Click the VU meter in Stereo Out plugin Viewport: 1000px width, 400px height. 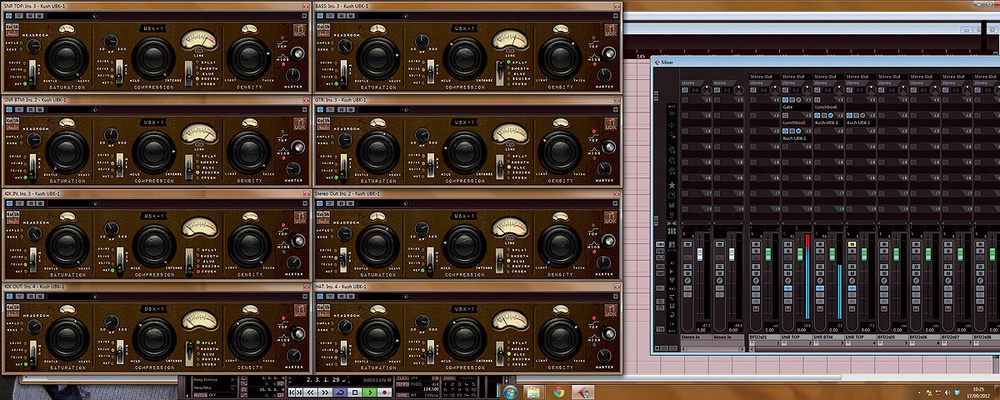[509, 226]
